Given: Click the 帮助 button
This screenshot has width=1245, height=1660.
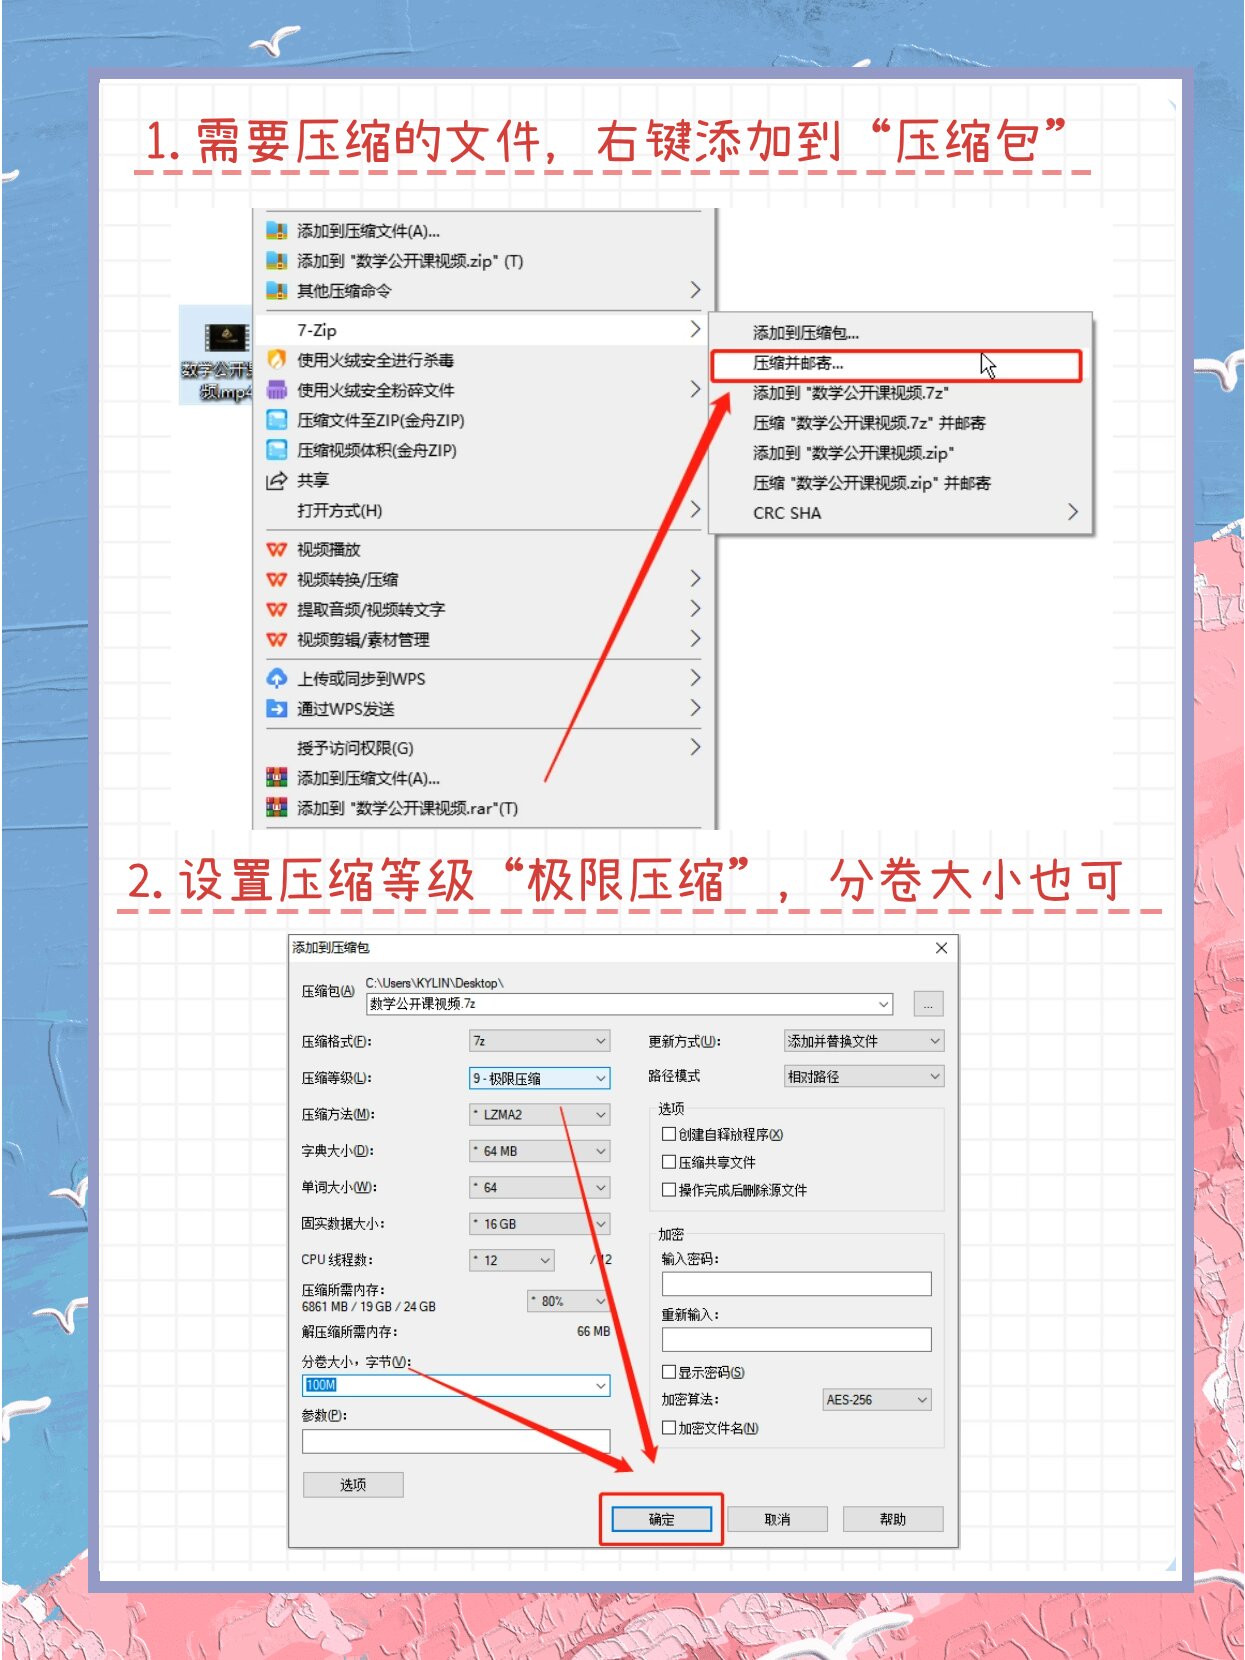Looking at the screenshot, I should tap(893, 1519).
